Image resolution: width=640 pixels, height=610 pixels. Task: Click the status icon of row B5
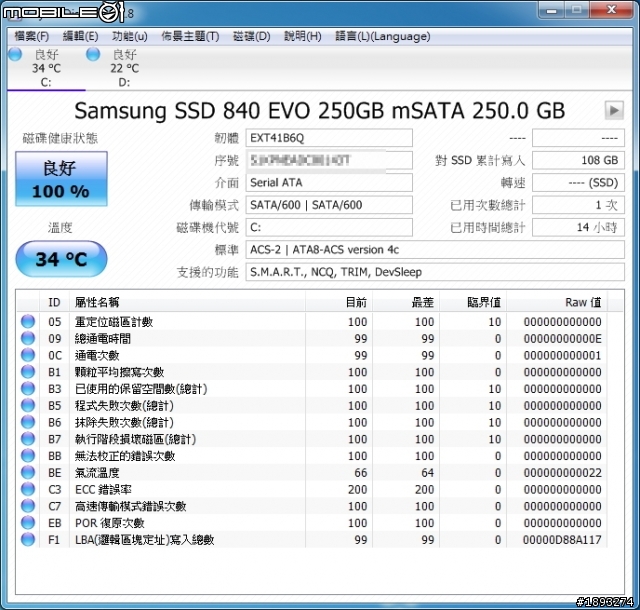coord(28,405)
